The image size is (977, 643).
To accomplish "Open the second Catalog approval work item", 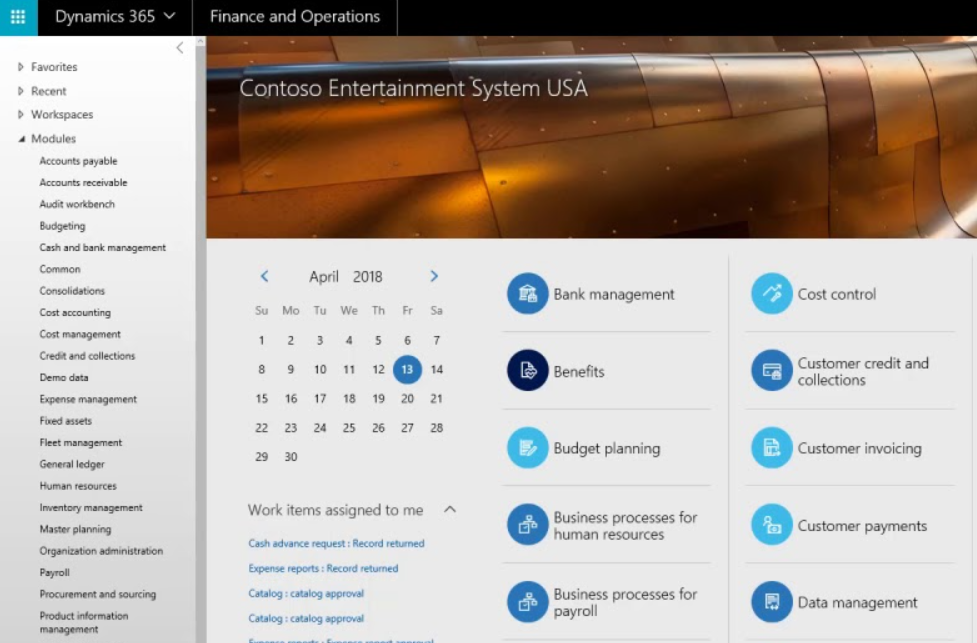I will click(306, 618).
